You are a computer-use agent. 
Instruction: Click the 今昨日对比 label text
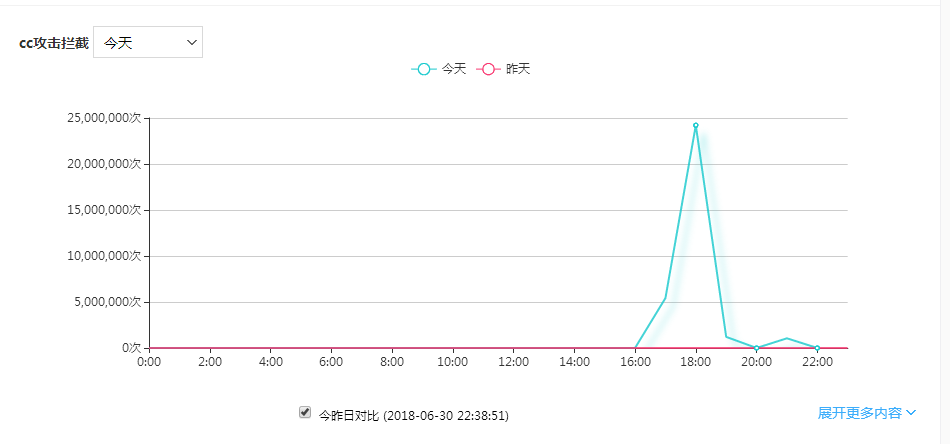pyautogui.click(x=348, y=414)
